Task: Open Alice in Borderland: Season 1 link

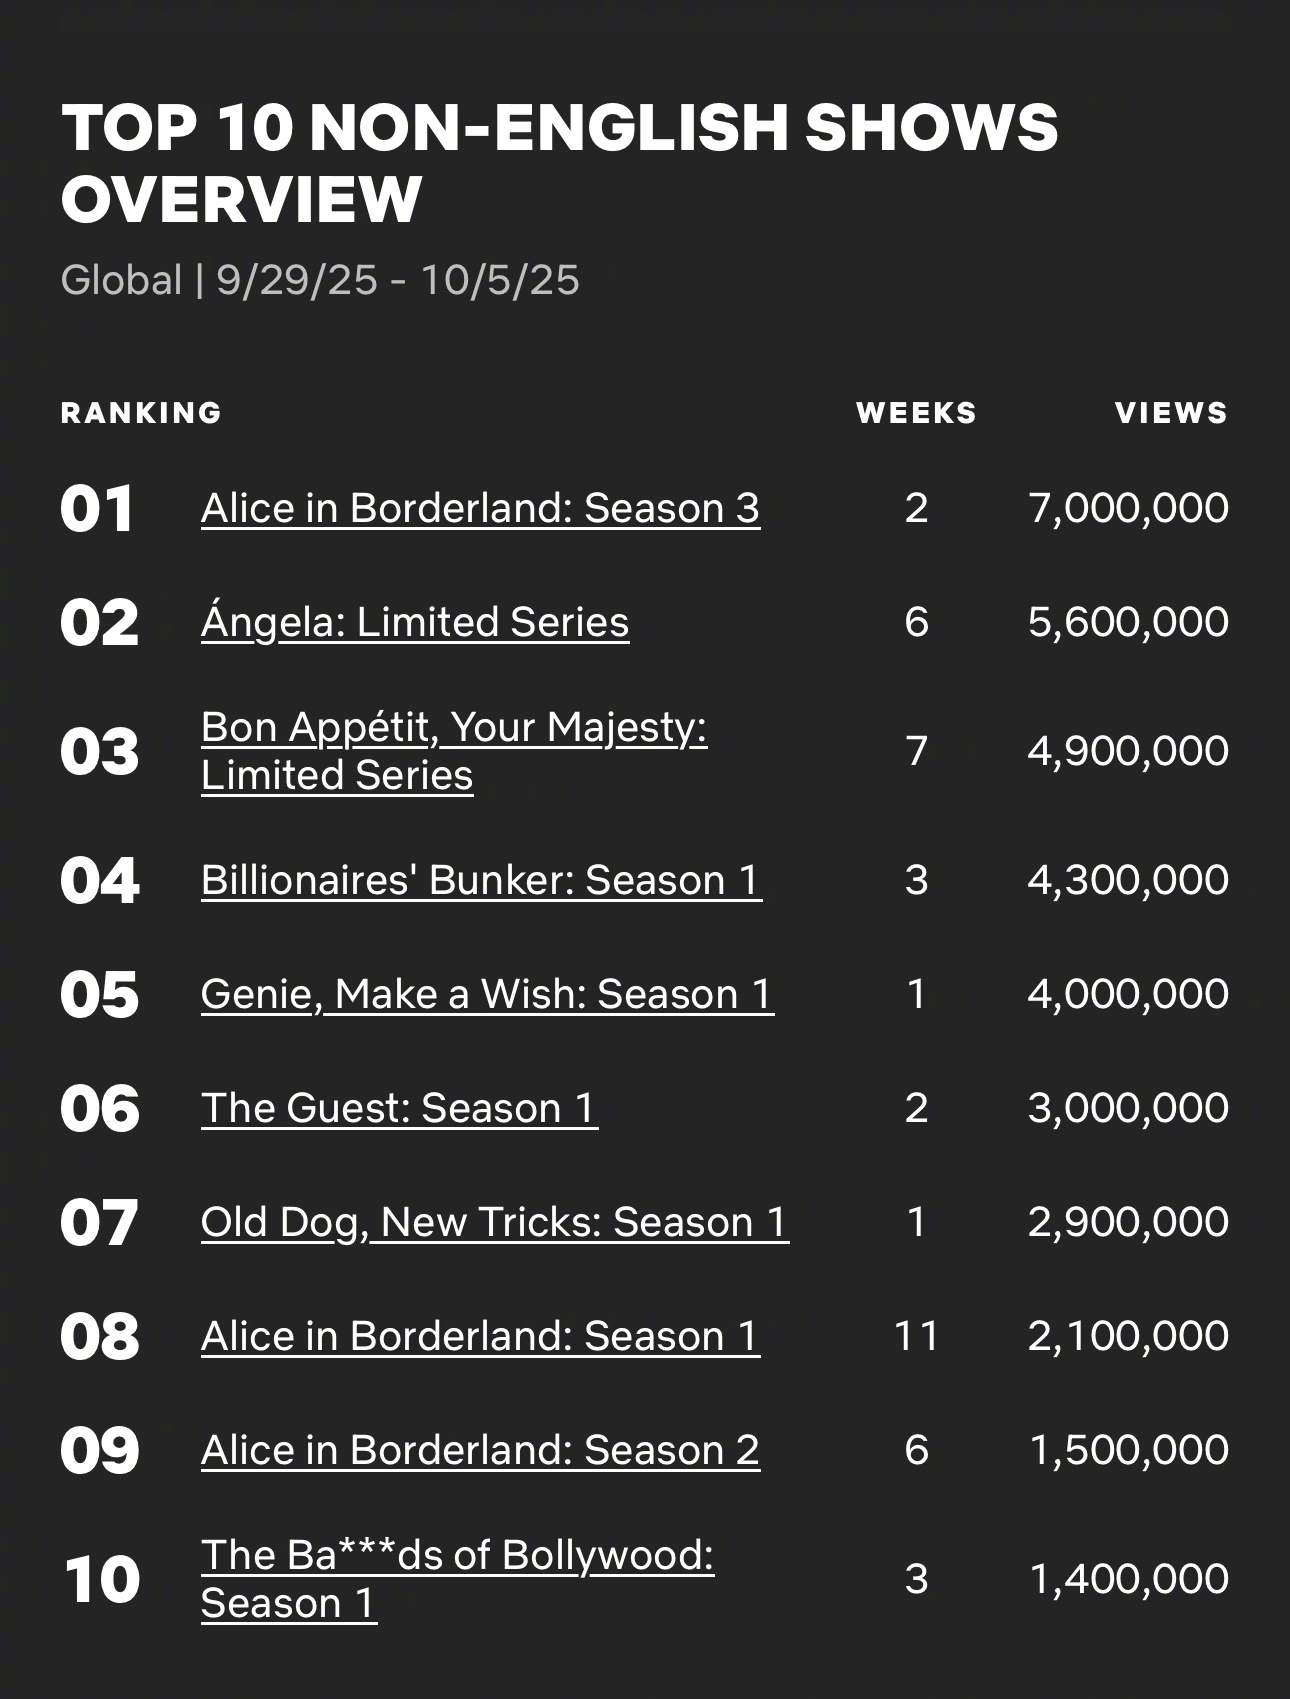Action: [480, 1336]
